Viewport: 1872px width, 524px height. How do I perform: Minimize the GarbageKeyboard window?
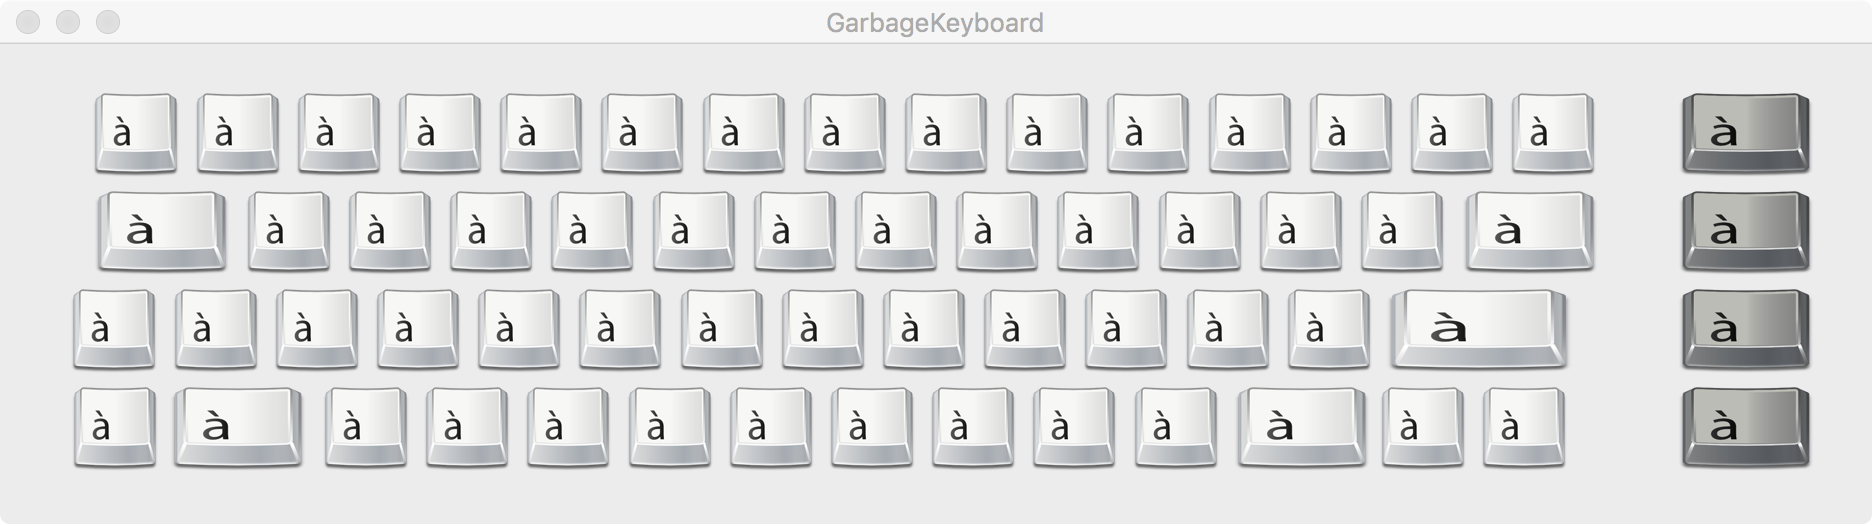[68, 22]
